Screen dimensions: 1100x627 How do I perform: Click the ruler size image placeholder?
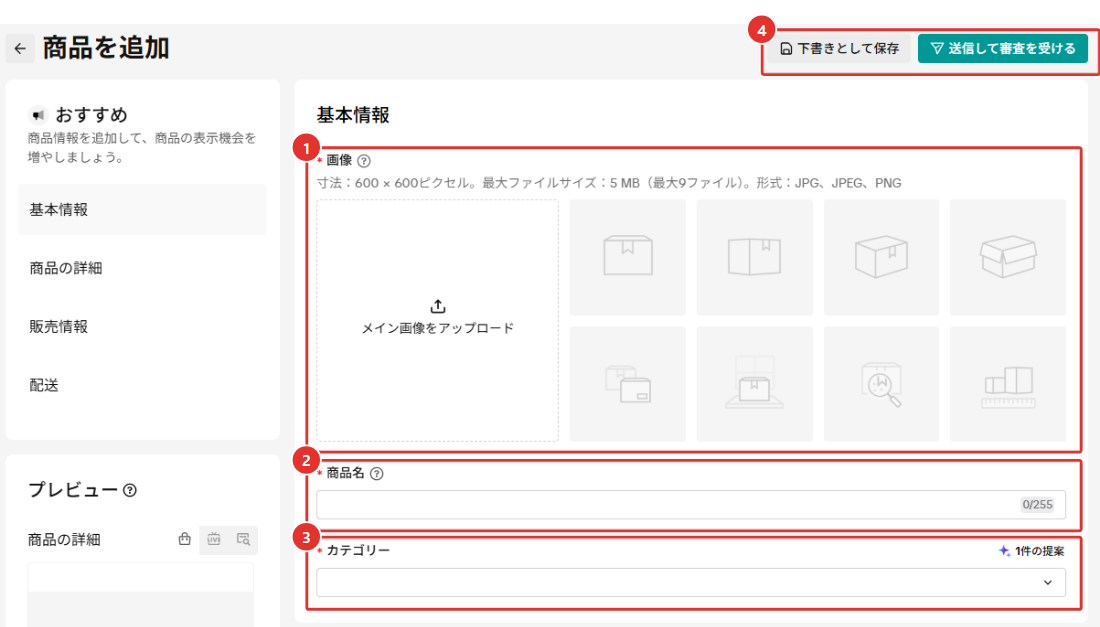click(x=1008, y=384)
